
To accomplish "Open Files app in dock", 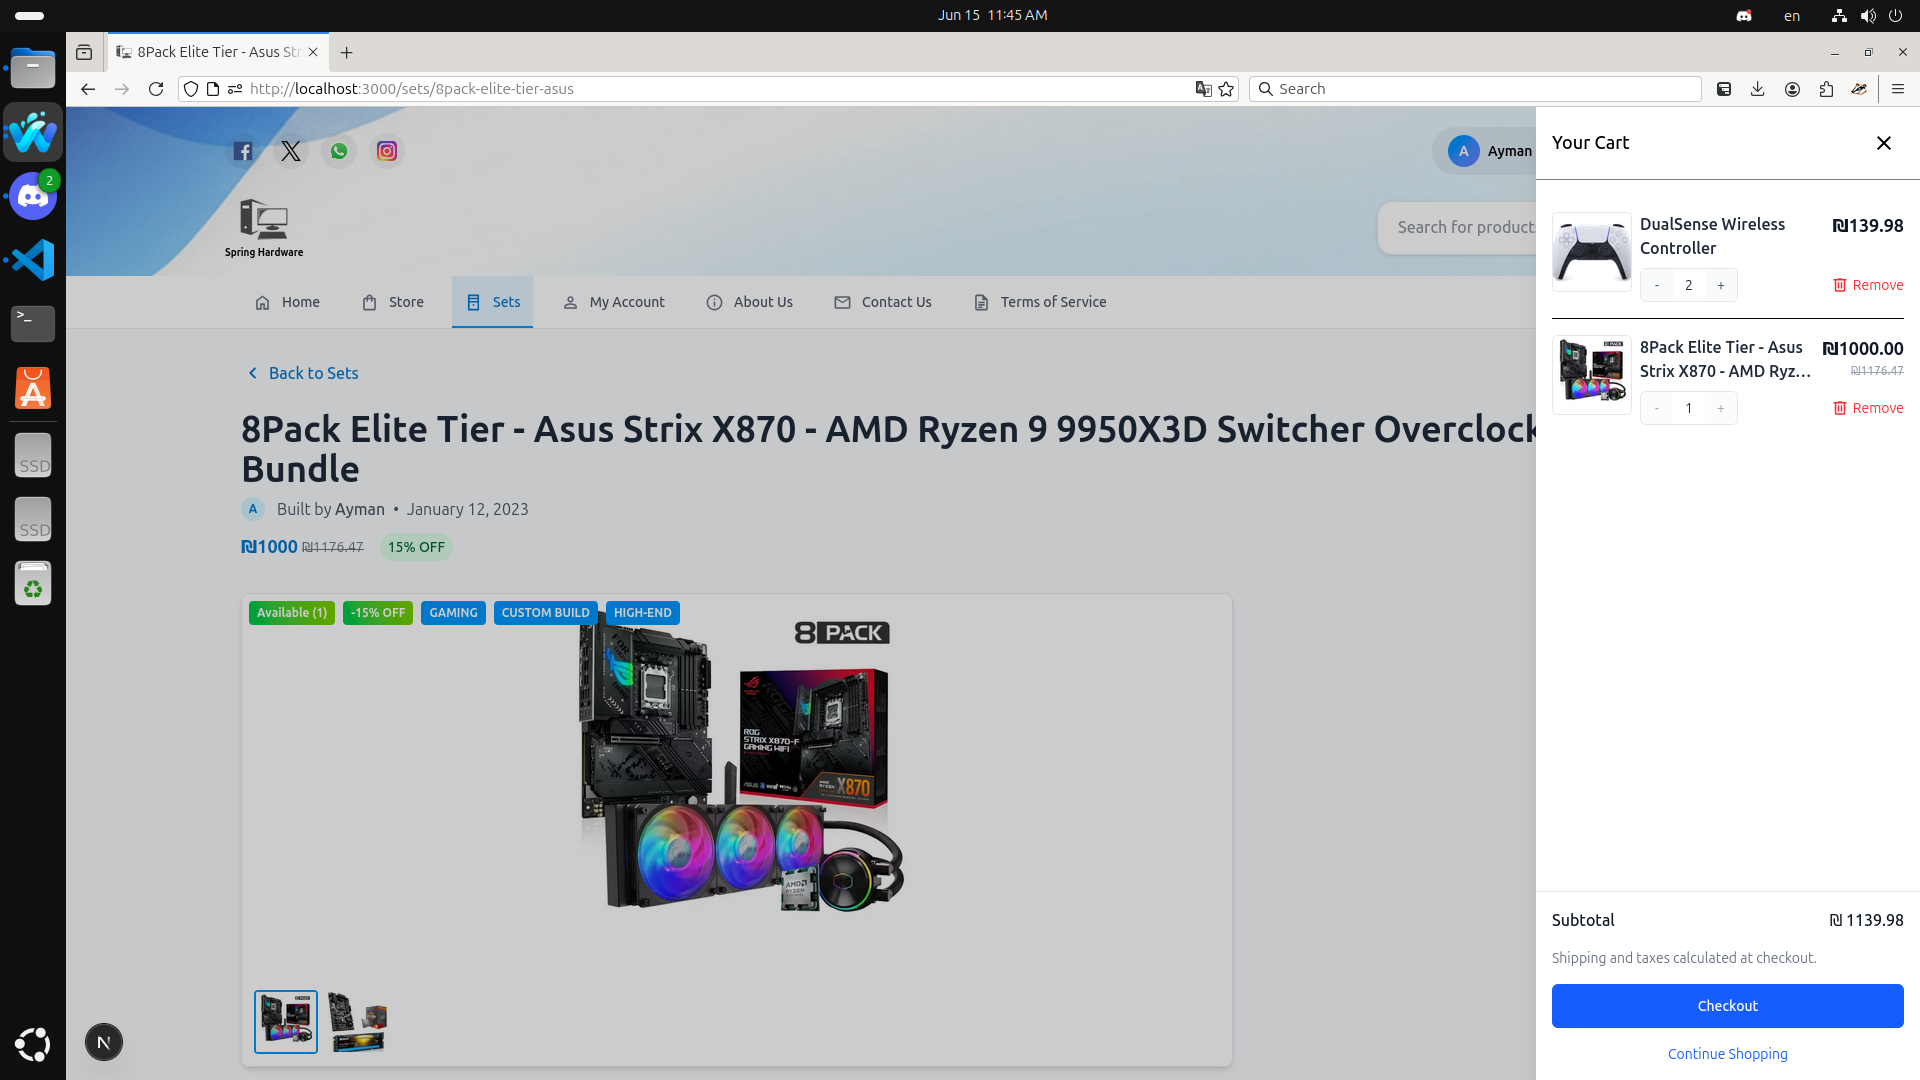I will point(33,68).
